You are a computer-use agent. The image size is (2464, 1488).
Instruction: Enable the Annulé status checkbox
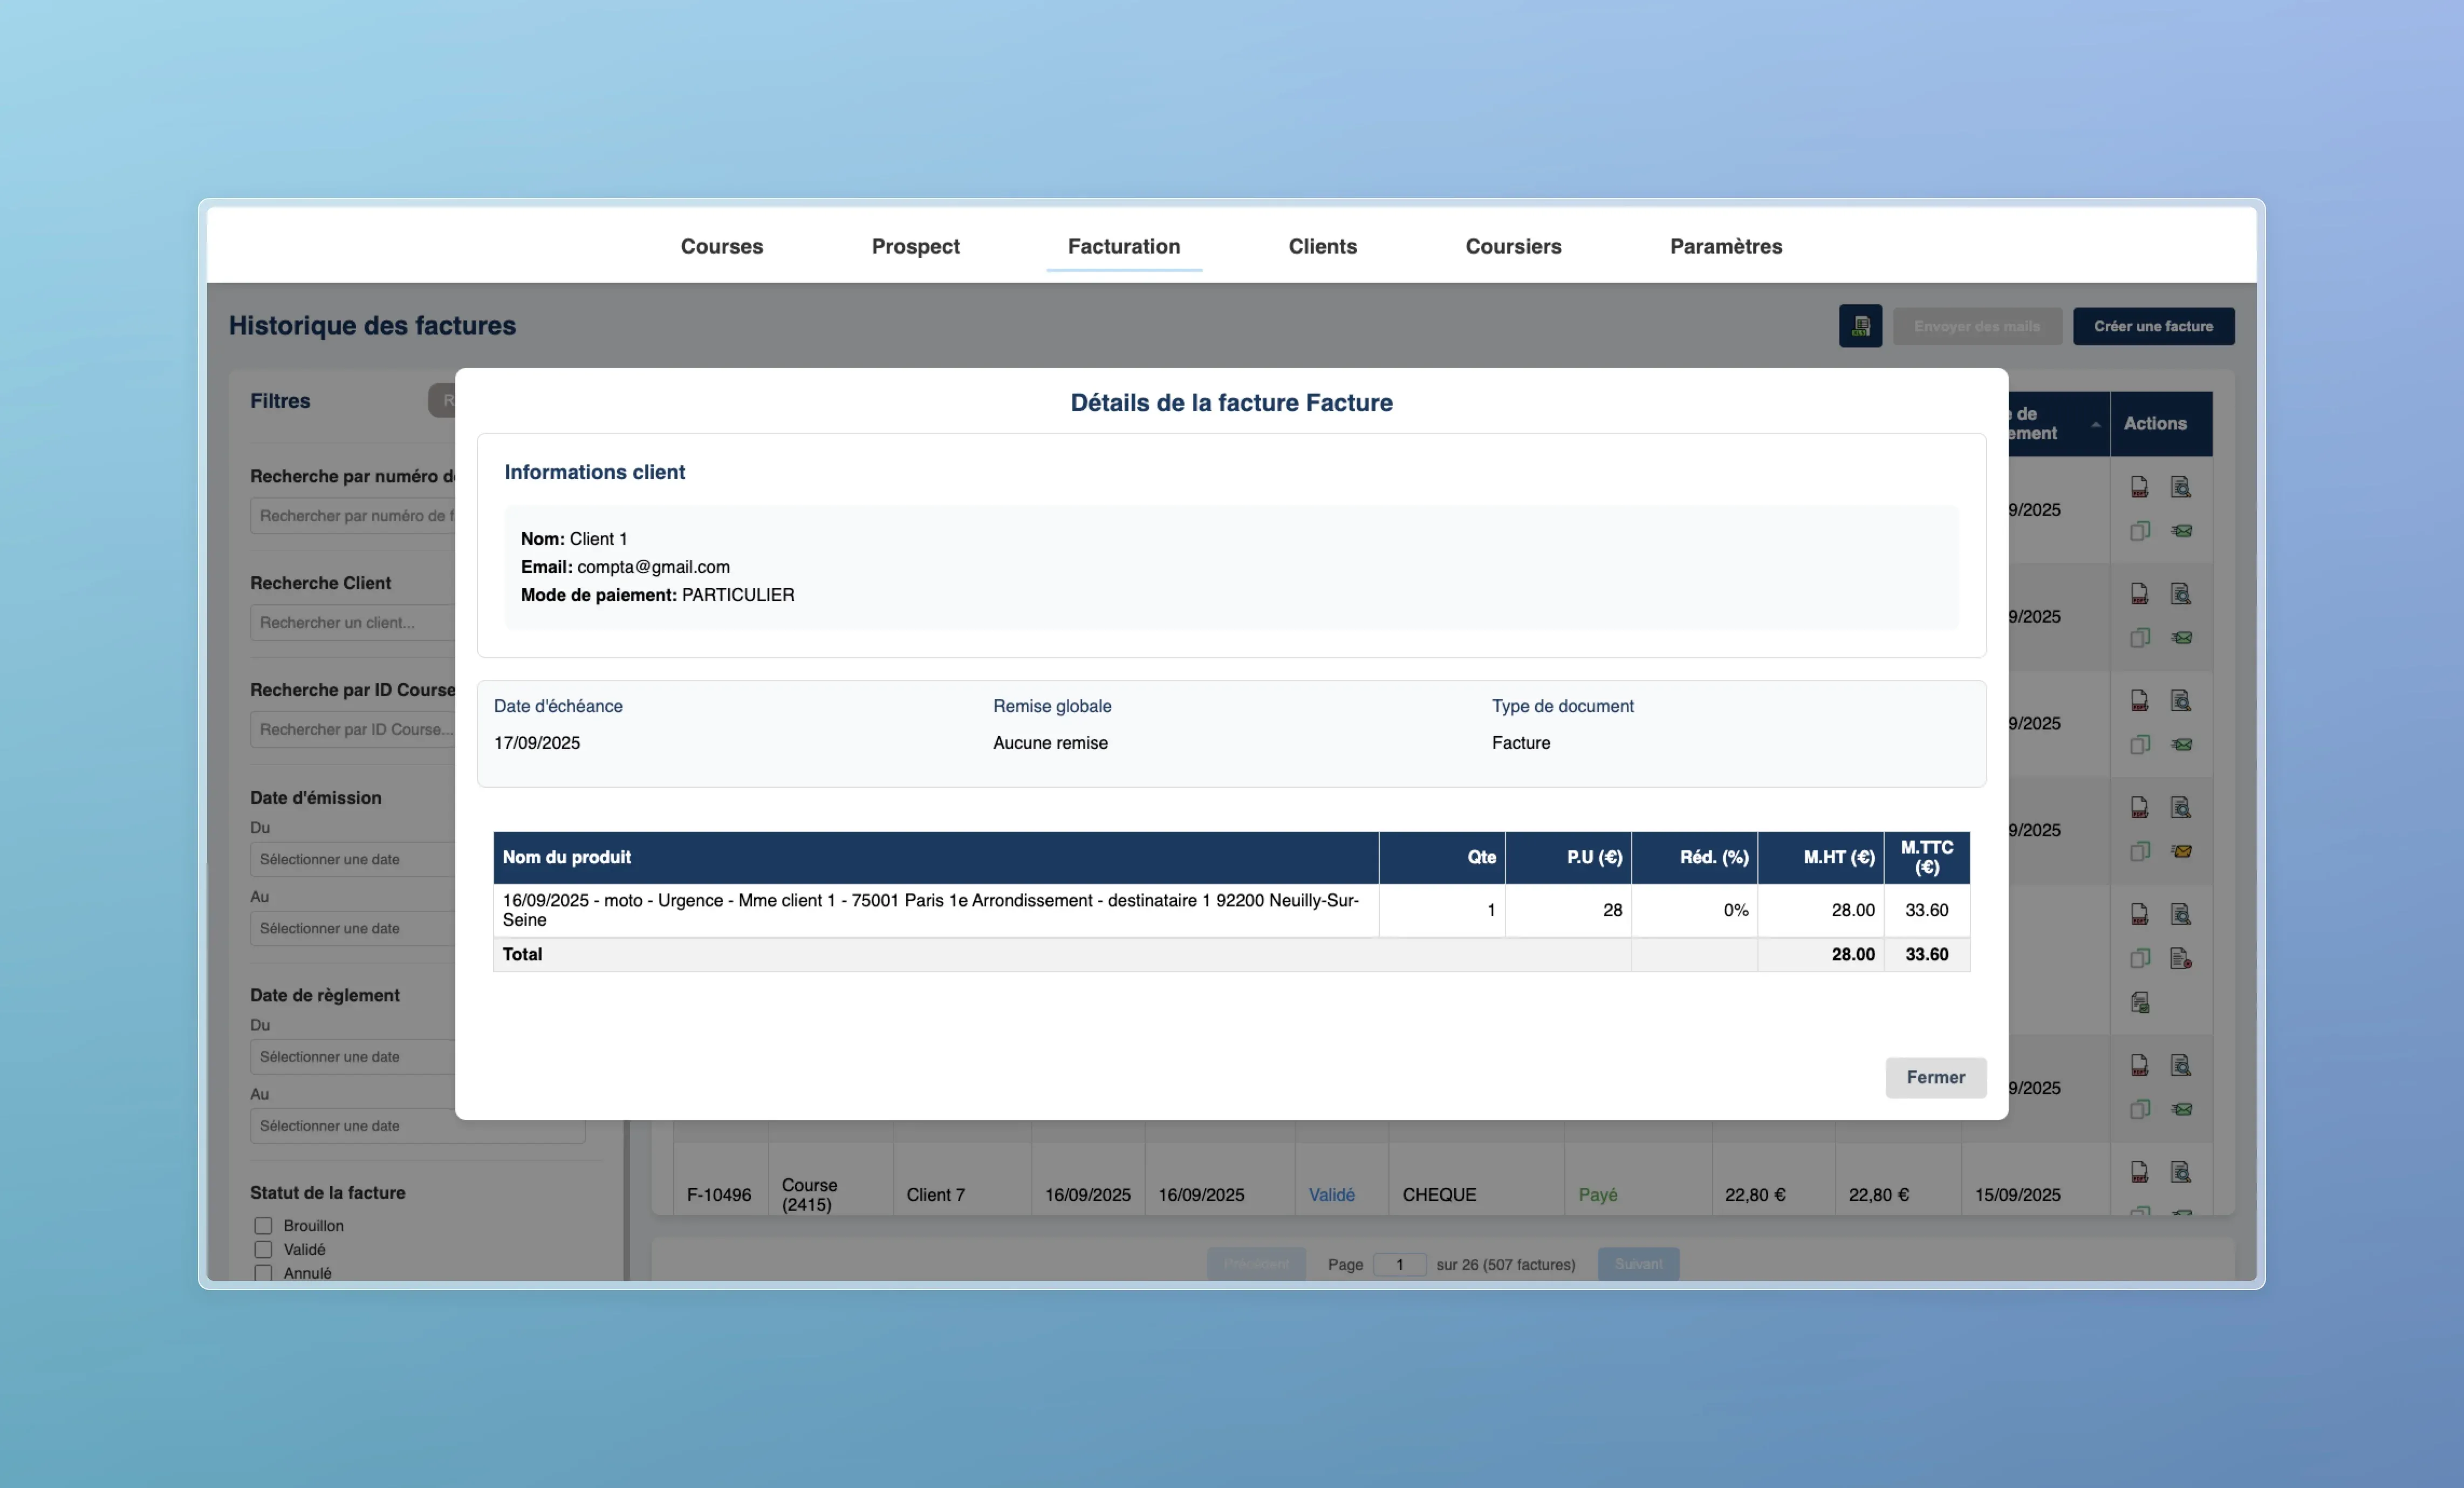(x=263, y=1272)
